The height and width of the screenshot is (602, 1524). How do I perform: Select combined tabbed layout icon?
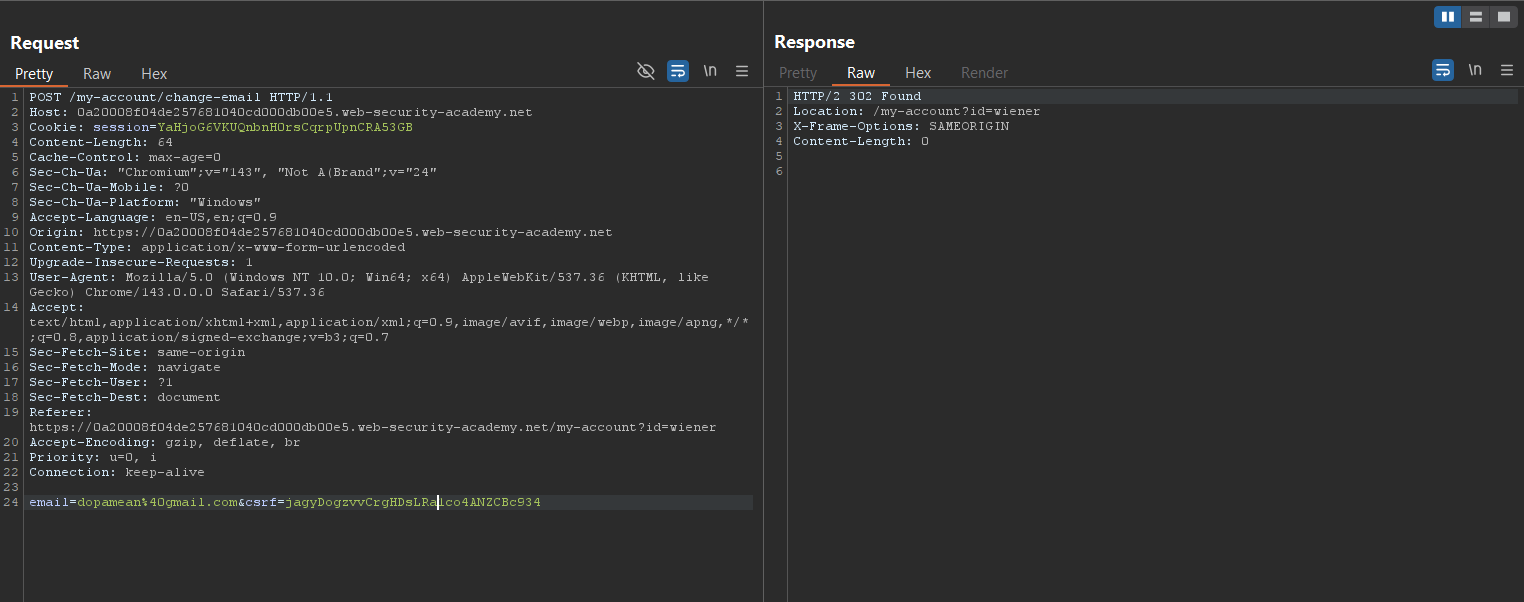point(1503,17)
